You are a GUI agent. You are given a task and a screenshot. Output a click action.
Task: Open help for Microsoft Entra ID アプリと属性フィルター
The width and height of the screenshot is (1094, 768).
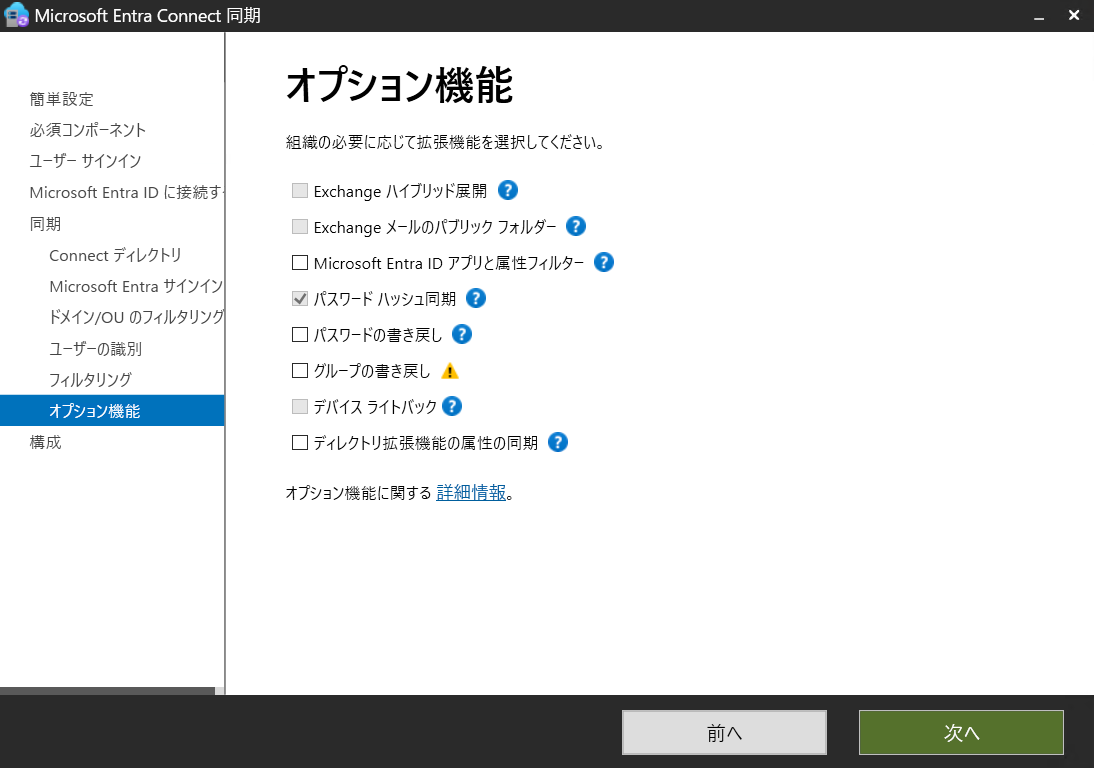(x=603, y=262)
